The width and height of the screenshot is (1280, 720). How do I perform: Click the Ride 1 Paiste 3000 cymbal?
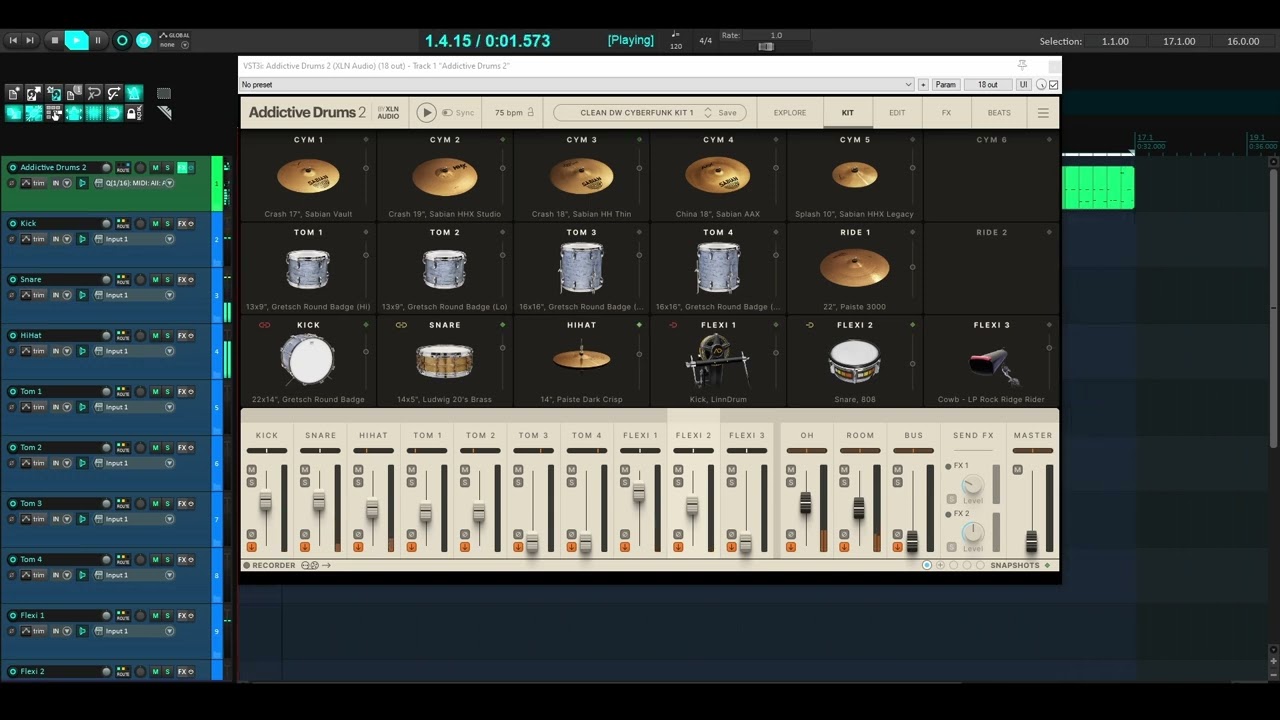click(x=855, y=268)
